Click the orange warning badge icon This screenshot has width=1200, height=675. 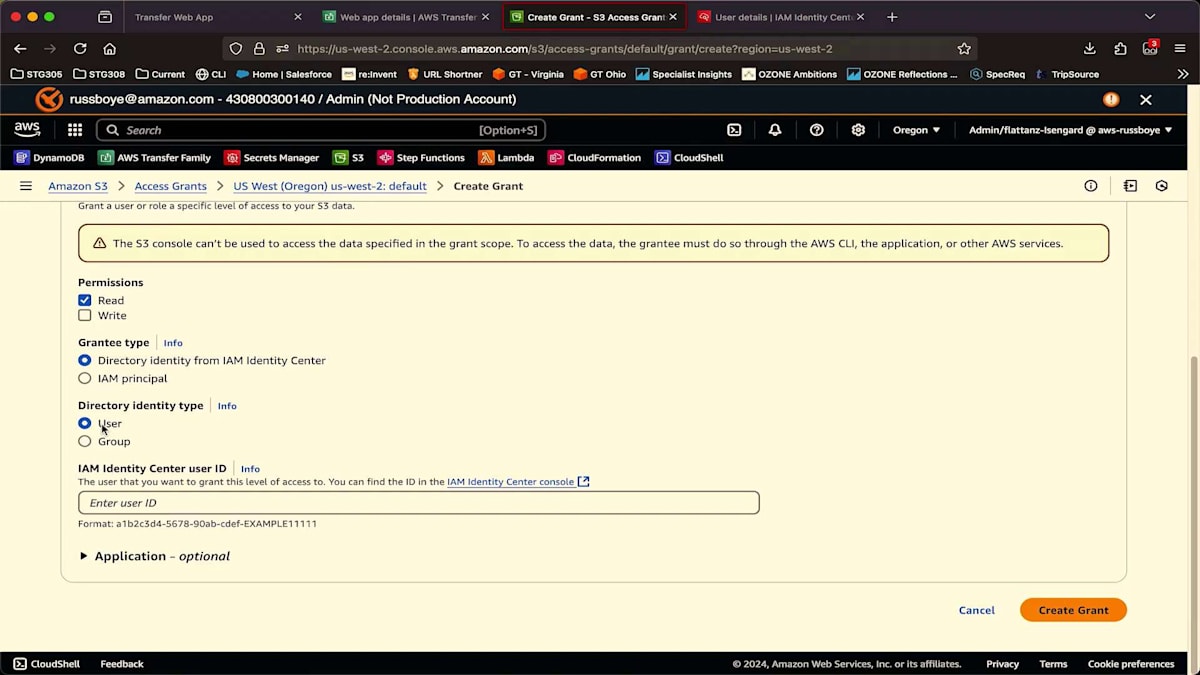1111,99
